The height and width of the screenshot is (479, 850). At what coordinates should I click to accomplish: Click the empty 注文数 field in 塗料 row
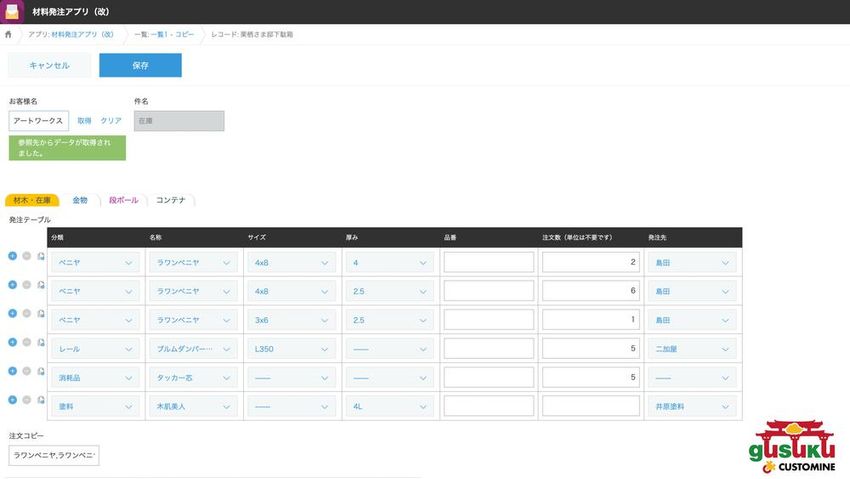coord(591,407)
